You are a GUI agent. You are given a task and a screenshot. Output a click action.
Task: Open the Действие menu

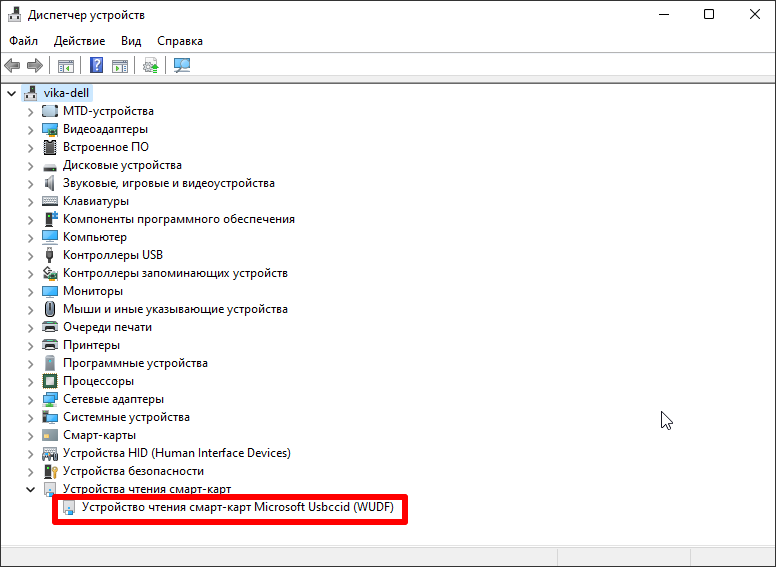point(79,41)
